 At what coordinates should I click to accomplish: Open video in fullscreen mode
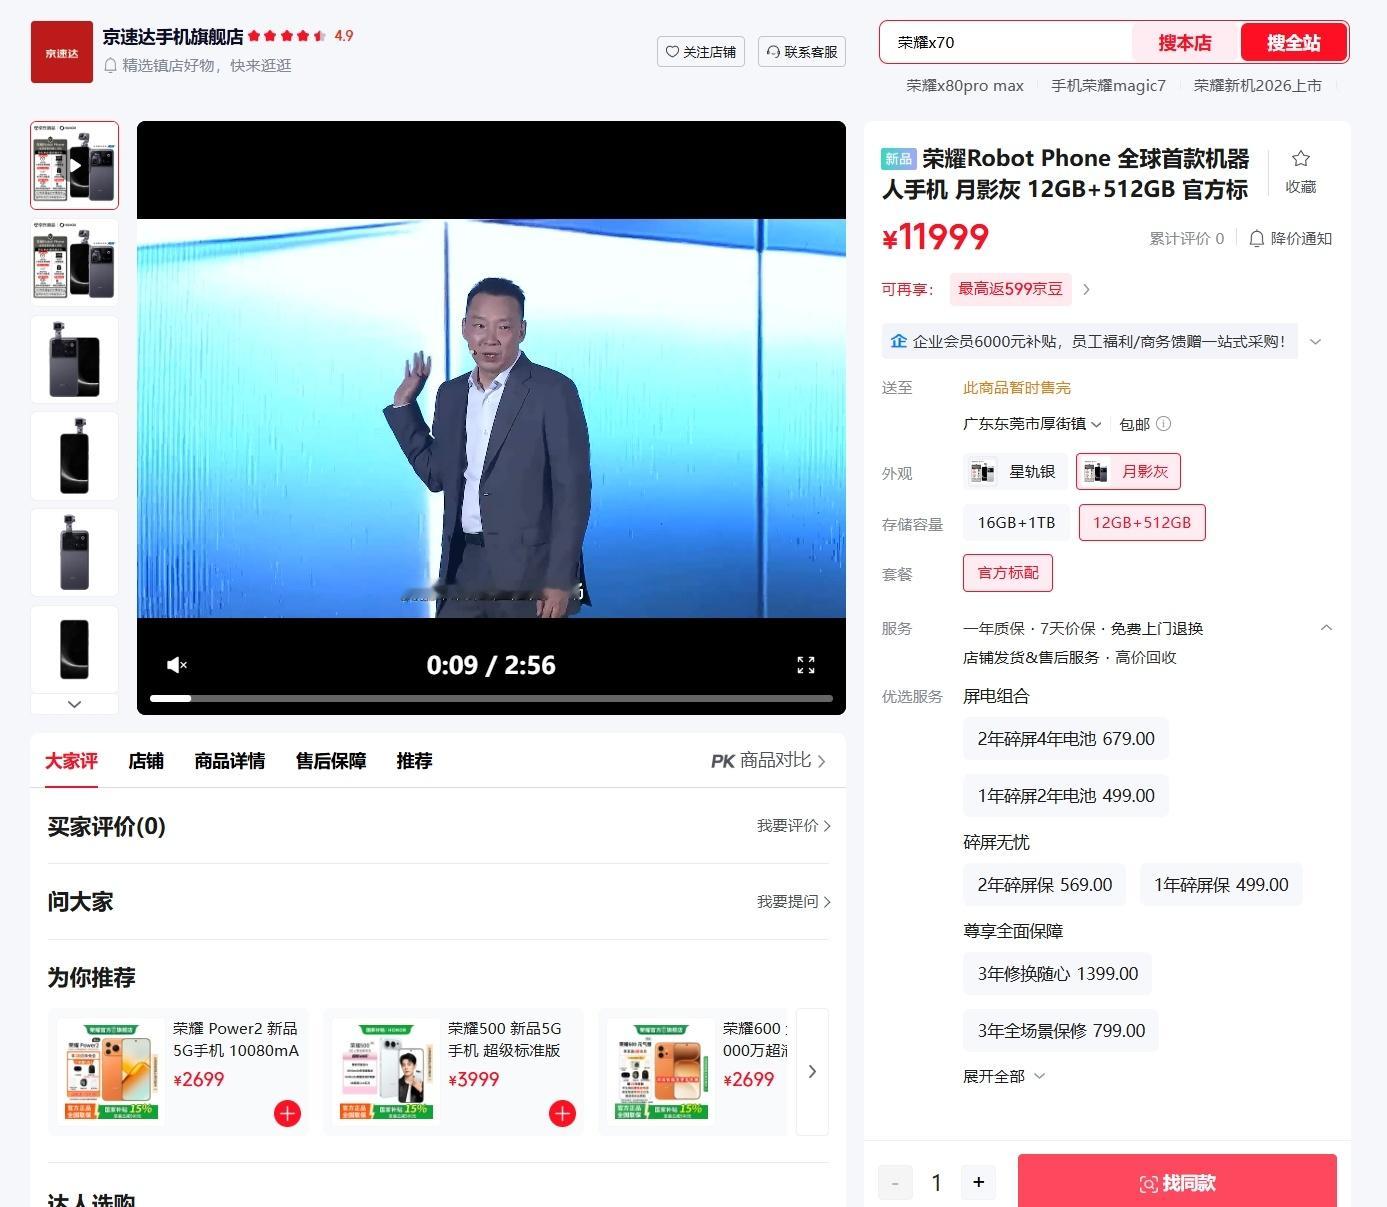(806, 665)
